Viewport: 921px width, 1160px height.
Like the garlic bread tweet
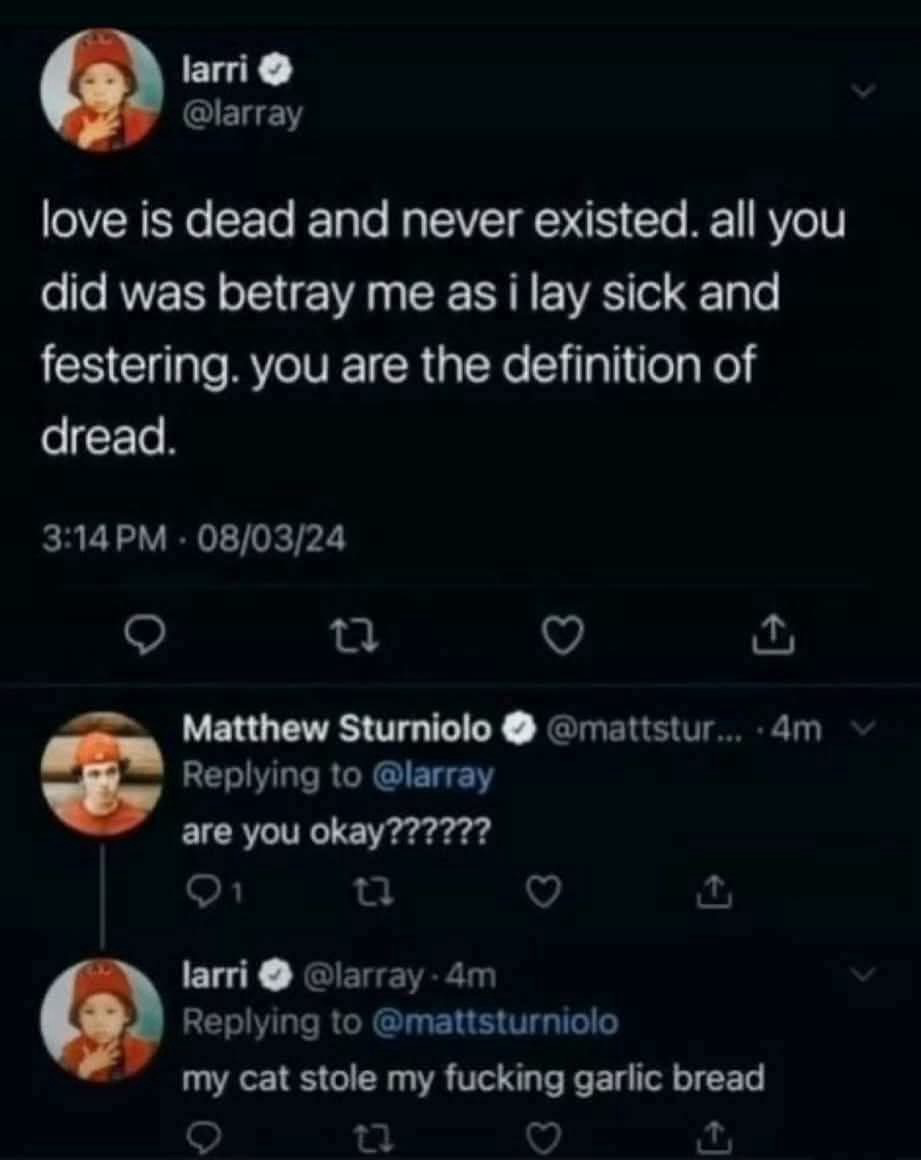pos(545,1138)
